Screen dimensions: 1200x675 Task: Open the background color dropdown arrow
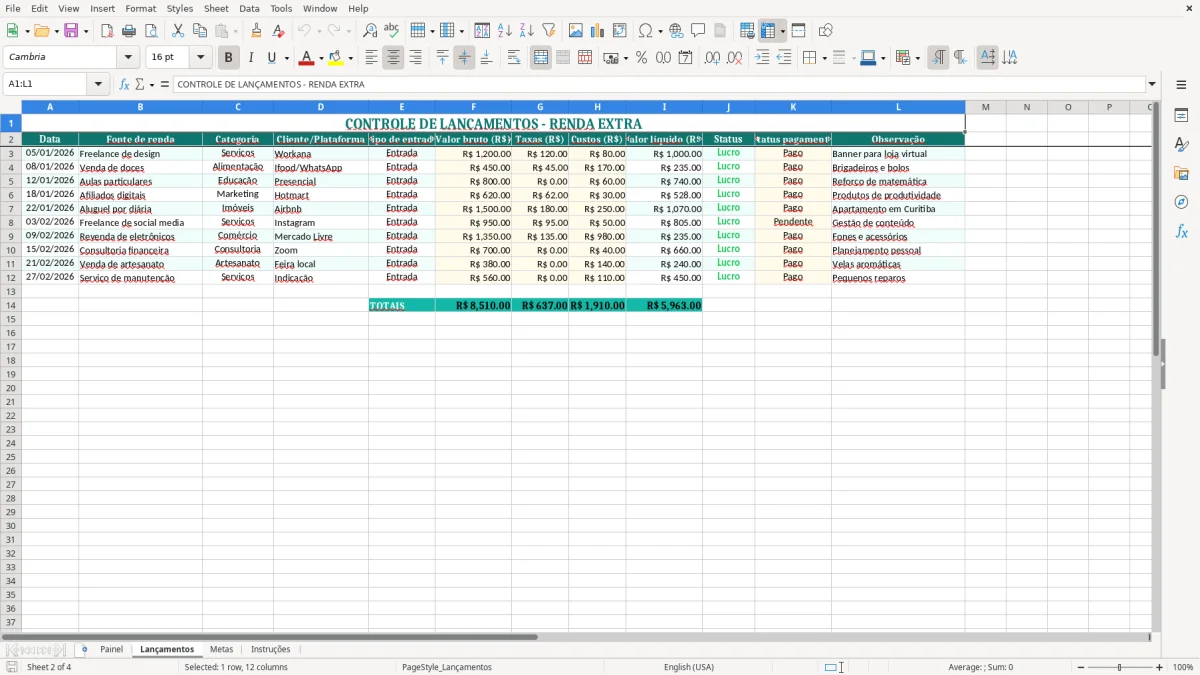coord(350,58)
